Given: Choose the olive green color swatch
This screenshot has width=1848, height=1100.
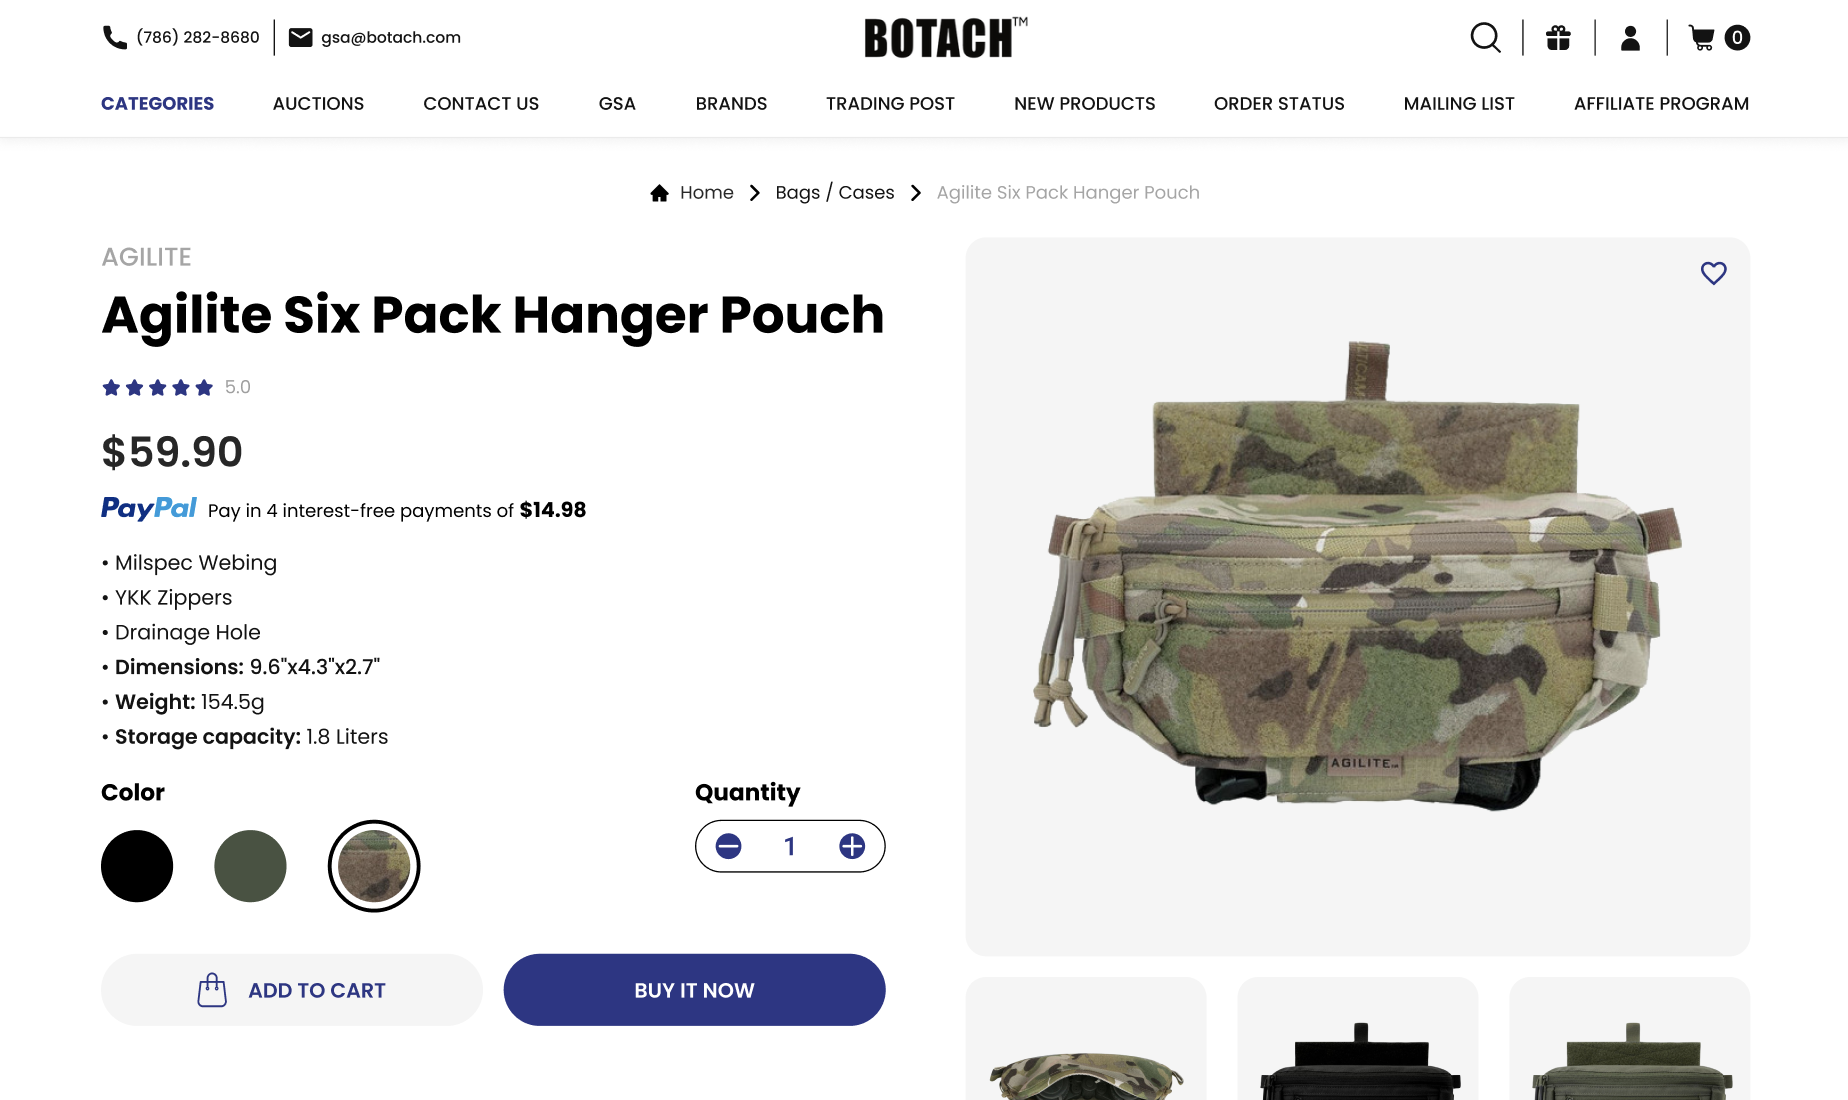Looking at the screenshot, I should (x=250, y=866).
